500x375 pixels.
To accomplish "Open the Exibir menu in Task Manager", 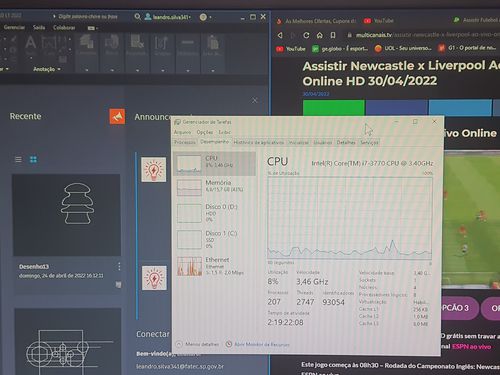I will pos(224,132).
